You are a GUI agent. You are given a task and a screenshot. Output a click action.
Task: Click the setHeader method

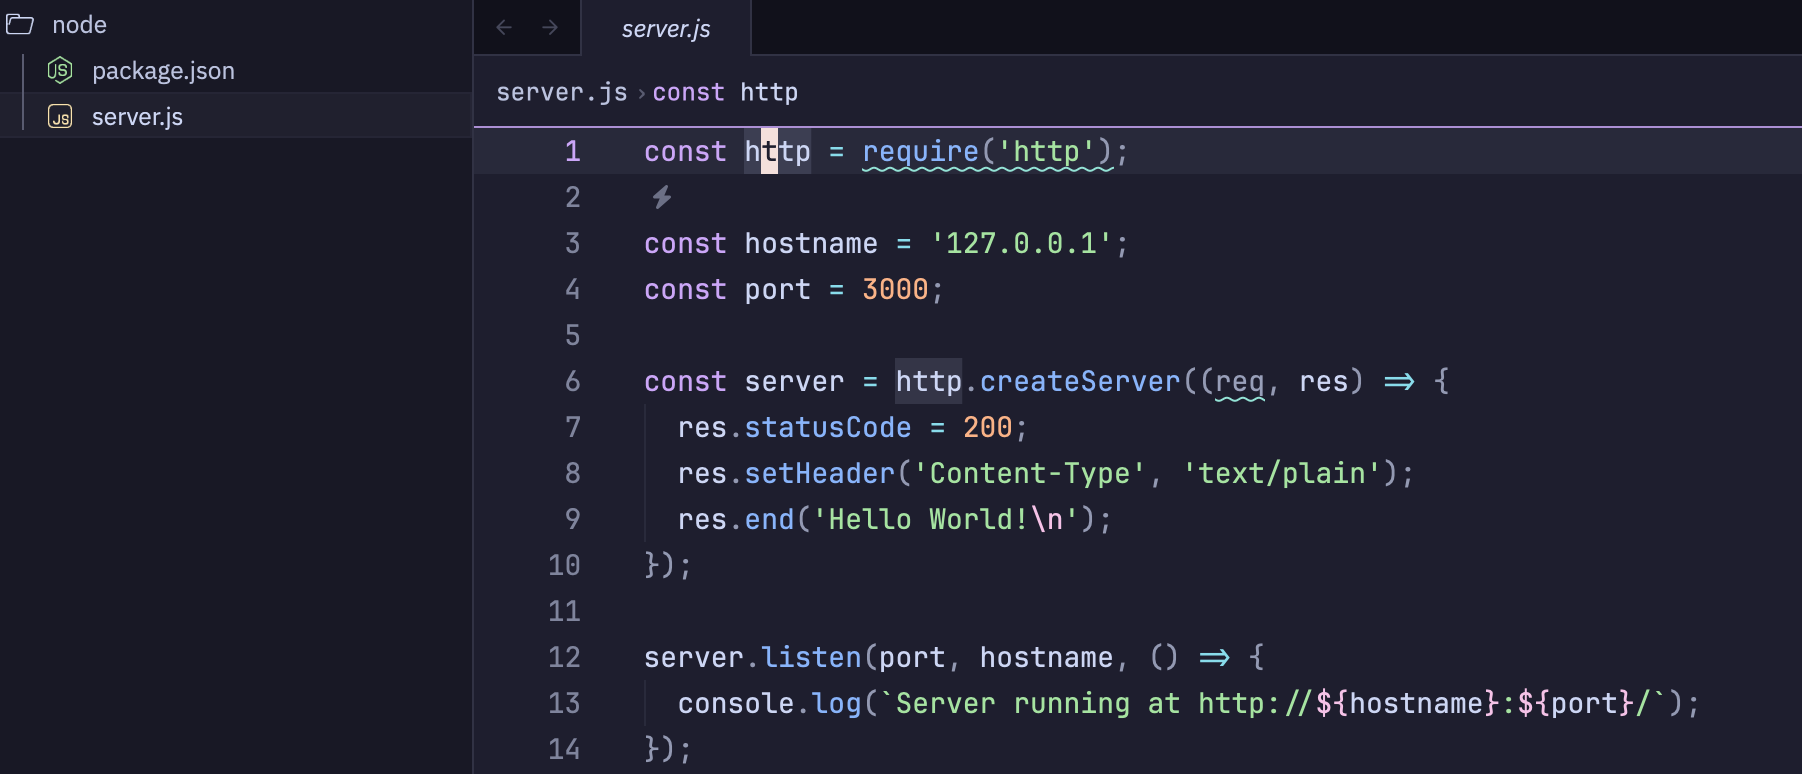pos(820,473)
